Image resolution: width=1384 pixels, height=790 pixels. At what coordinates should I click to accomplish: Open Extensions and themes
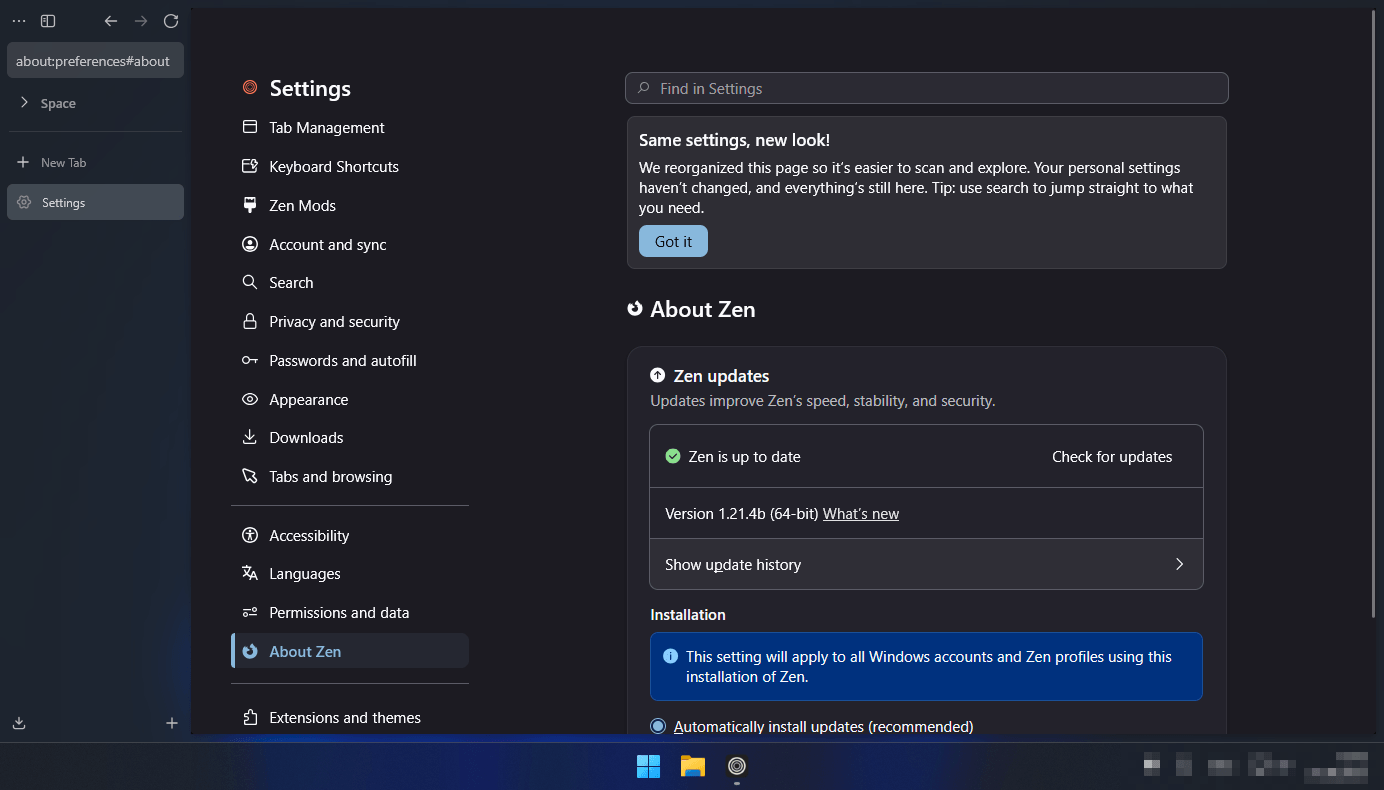[350, 717]
